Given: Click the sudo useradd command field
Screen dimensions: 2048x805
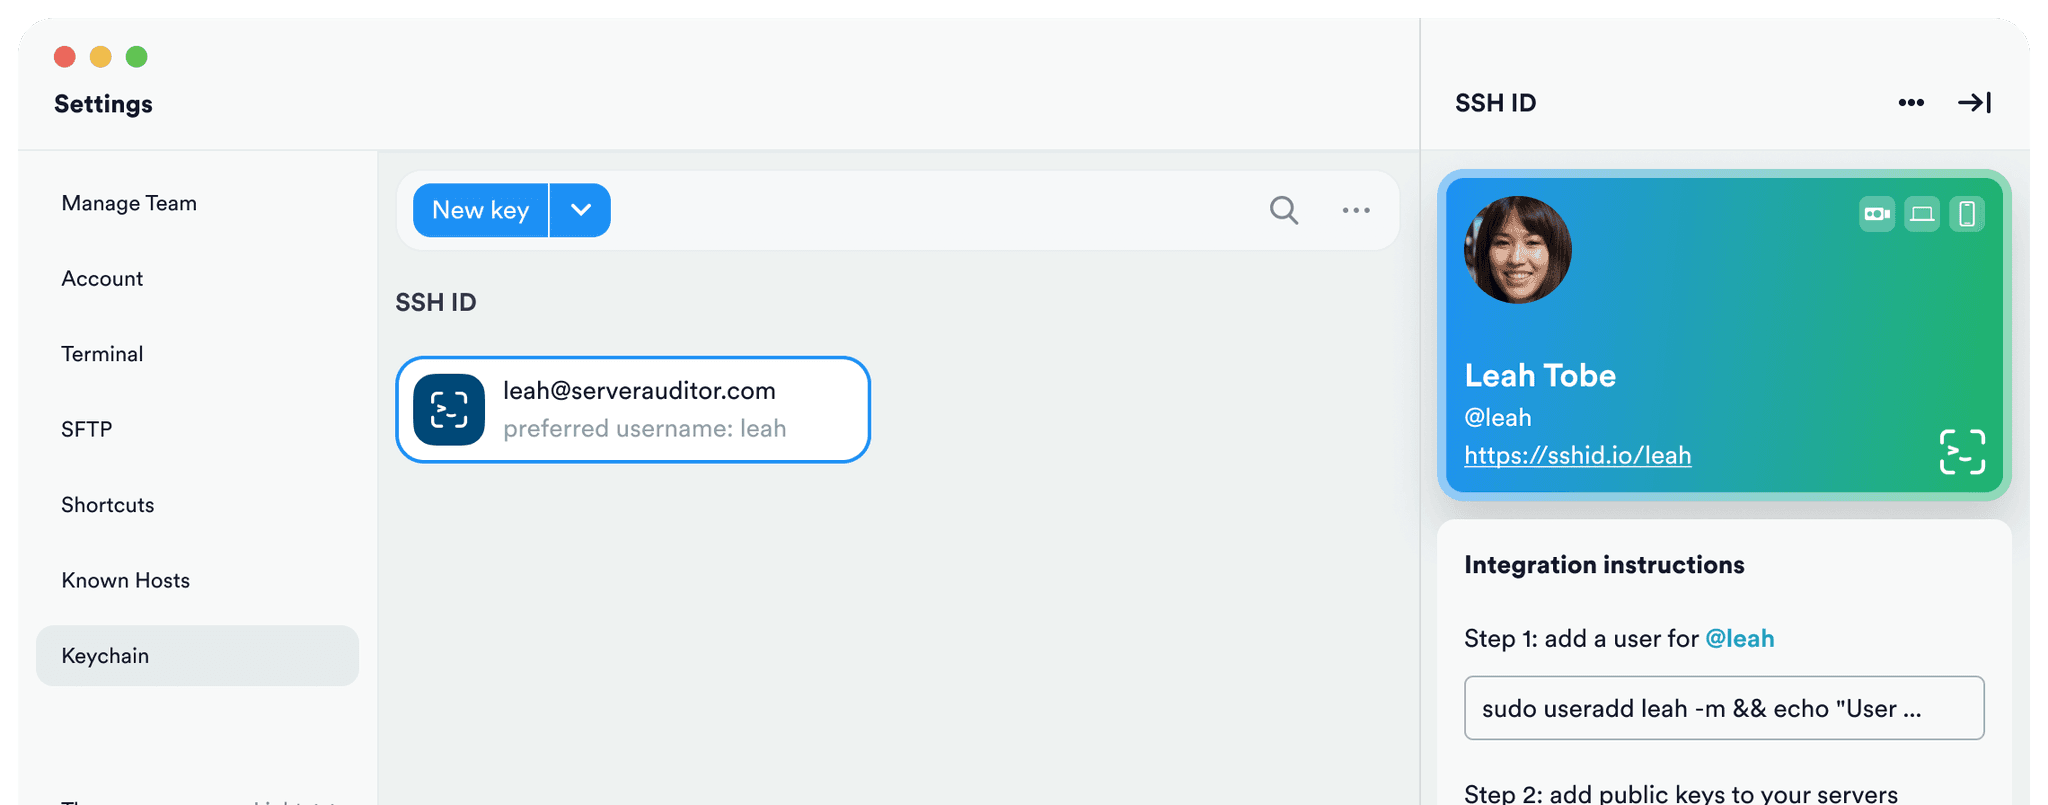Looking at the screenshot, I should pos(1724,708).
